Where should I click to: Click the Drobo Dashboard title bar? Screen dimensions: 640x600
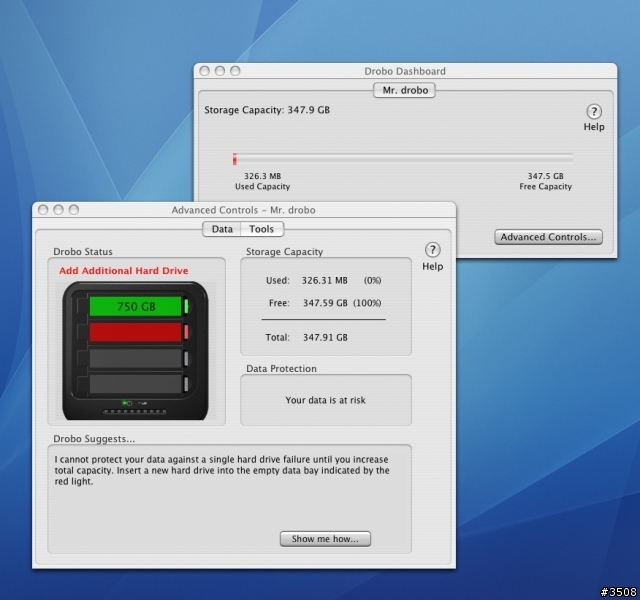[405, 71]
